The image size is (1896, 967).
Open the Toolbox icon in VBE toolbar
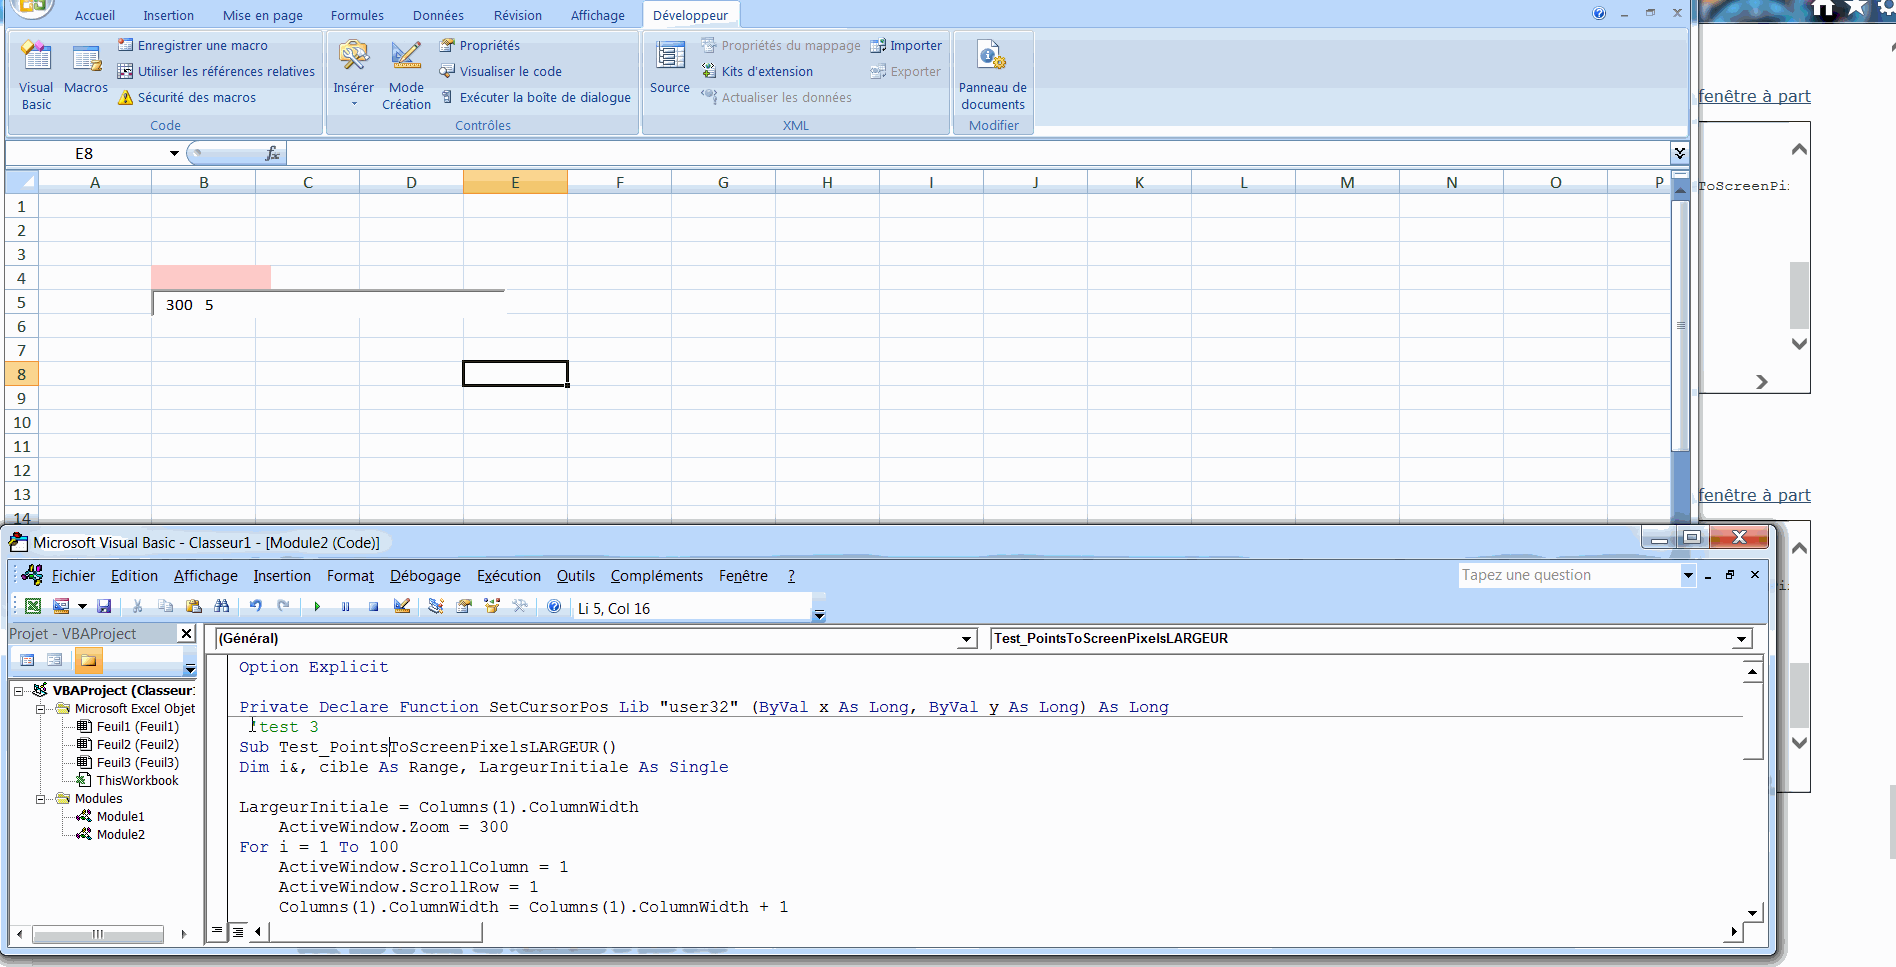coord(520,606)
